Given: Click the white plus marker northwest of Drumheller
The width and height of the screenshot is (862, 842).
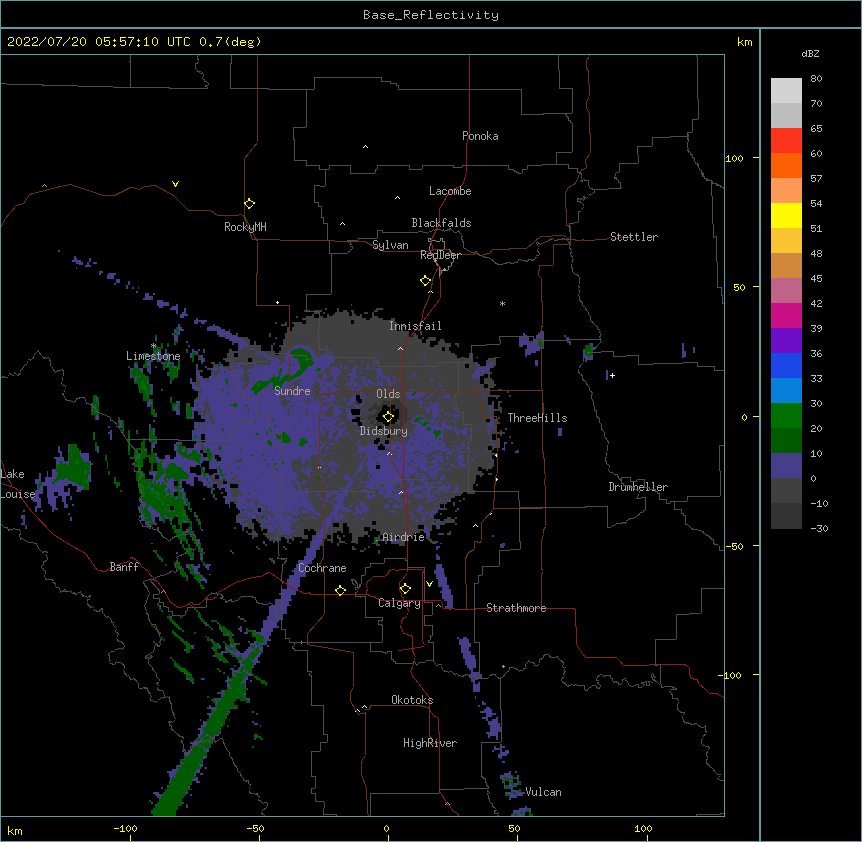Looking at the screenshot, I should [612, 375].
